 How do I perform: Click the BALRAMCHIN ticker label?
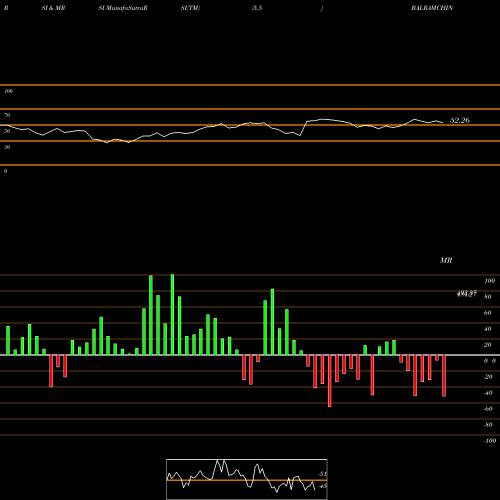(432, 8)
